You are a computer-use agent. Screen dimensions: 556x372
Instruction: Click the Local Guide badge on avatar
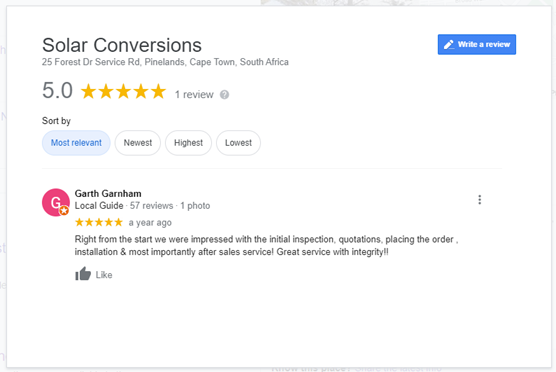tap(64, 211)
